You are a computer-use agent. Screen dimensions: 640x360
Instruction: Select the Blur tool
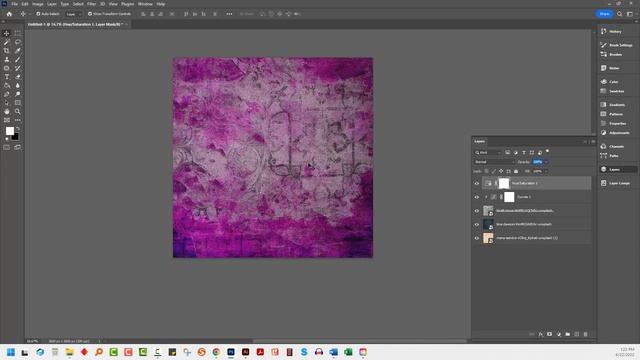(18, 85)
